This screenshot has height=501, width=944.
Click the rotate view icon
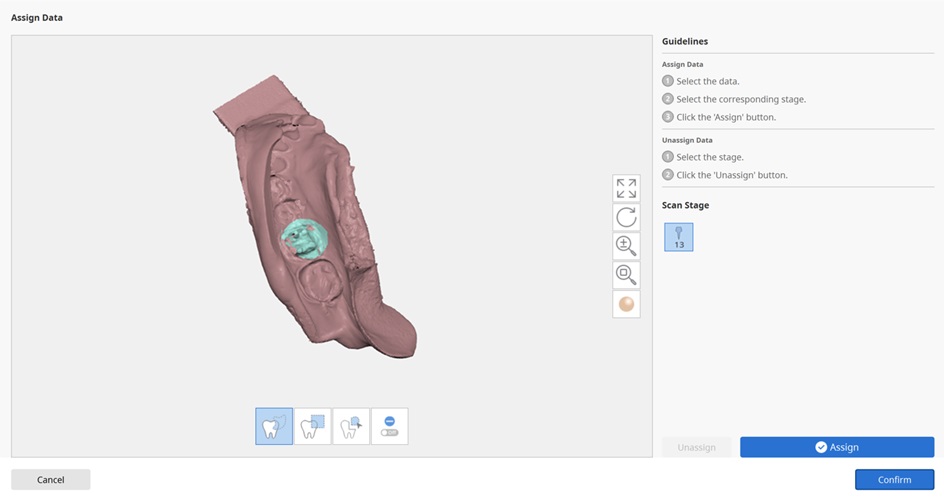pos(626,217)
